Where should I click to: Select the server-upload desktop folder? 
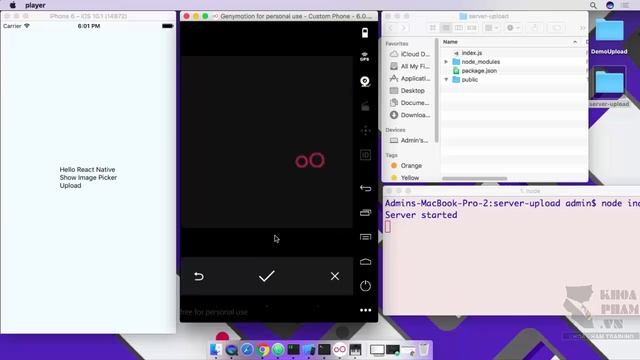coord(609,88)
